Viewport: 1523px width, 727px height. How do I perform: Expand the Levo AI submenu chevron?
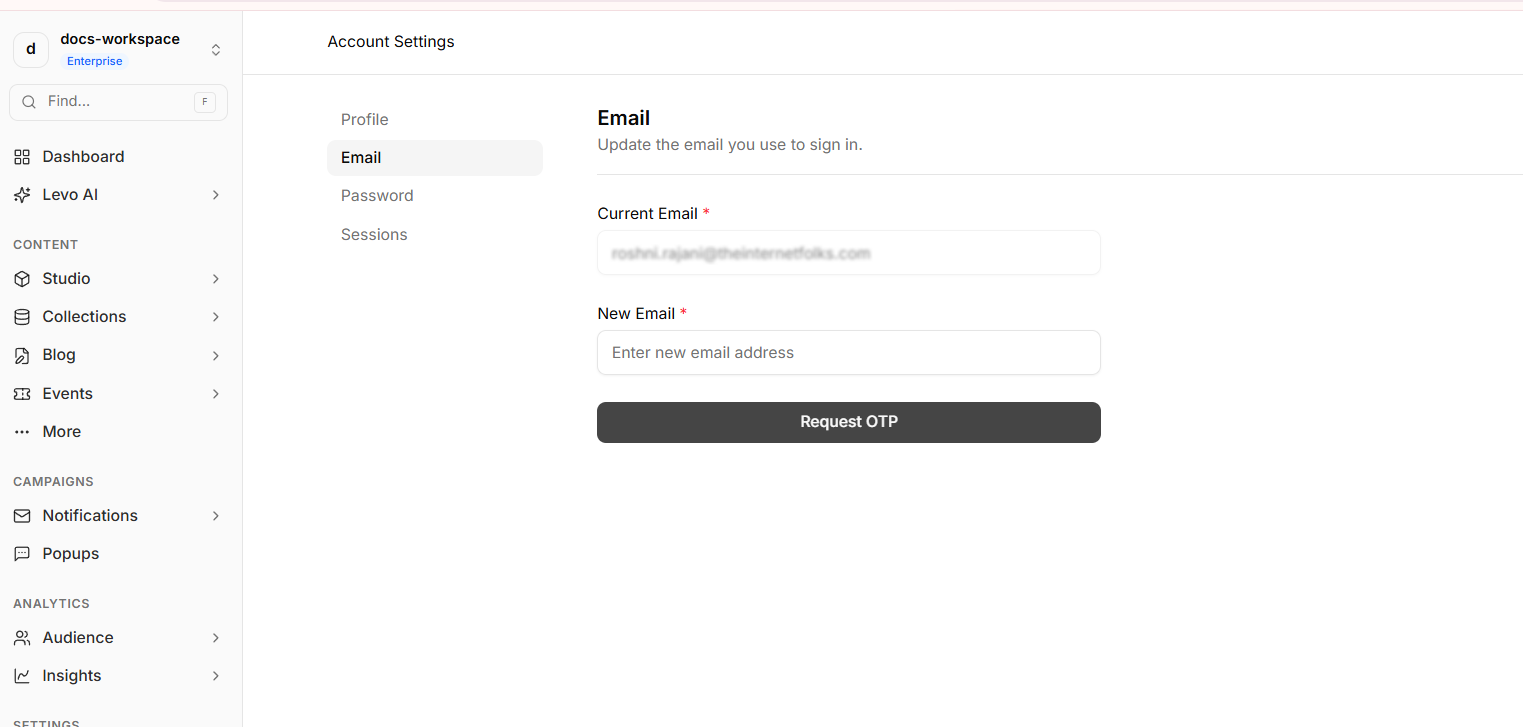215,195
